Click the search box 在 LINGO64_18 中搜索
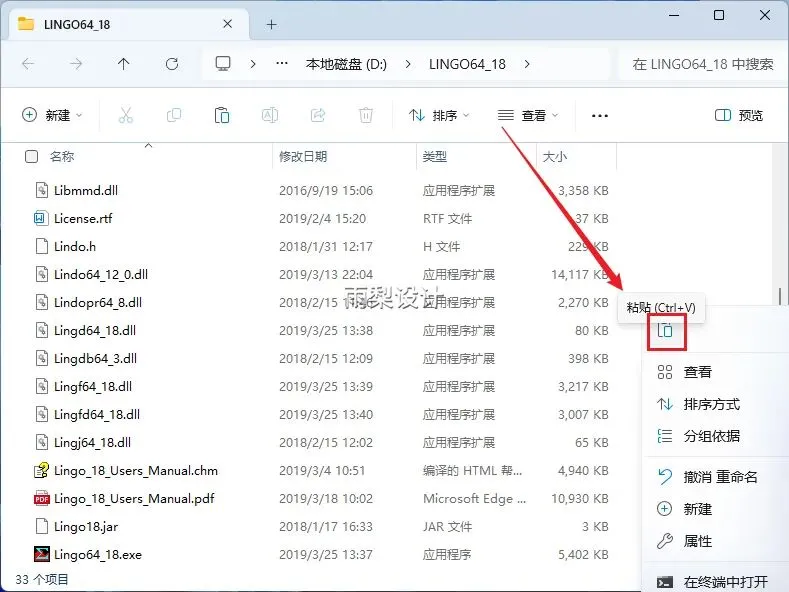Image resolution: width=789 pixels, height=592 pixels. point(702,64)
